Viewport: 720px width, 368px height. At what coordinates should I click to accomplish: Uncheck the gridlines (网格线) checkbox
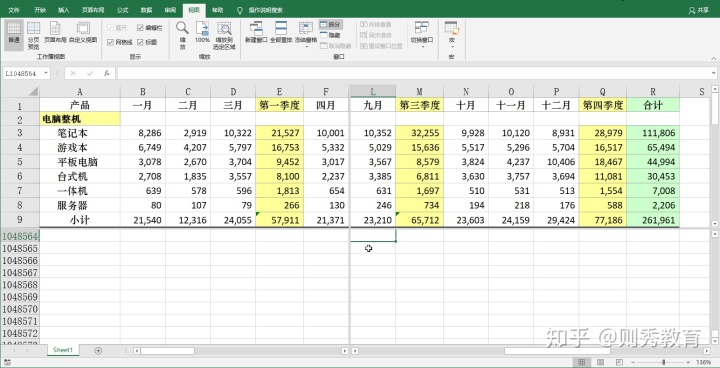110,42
